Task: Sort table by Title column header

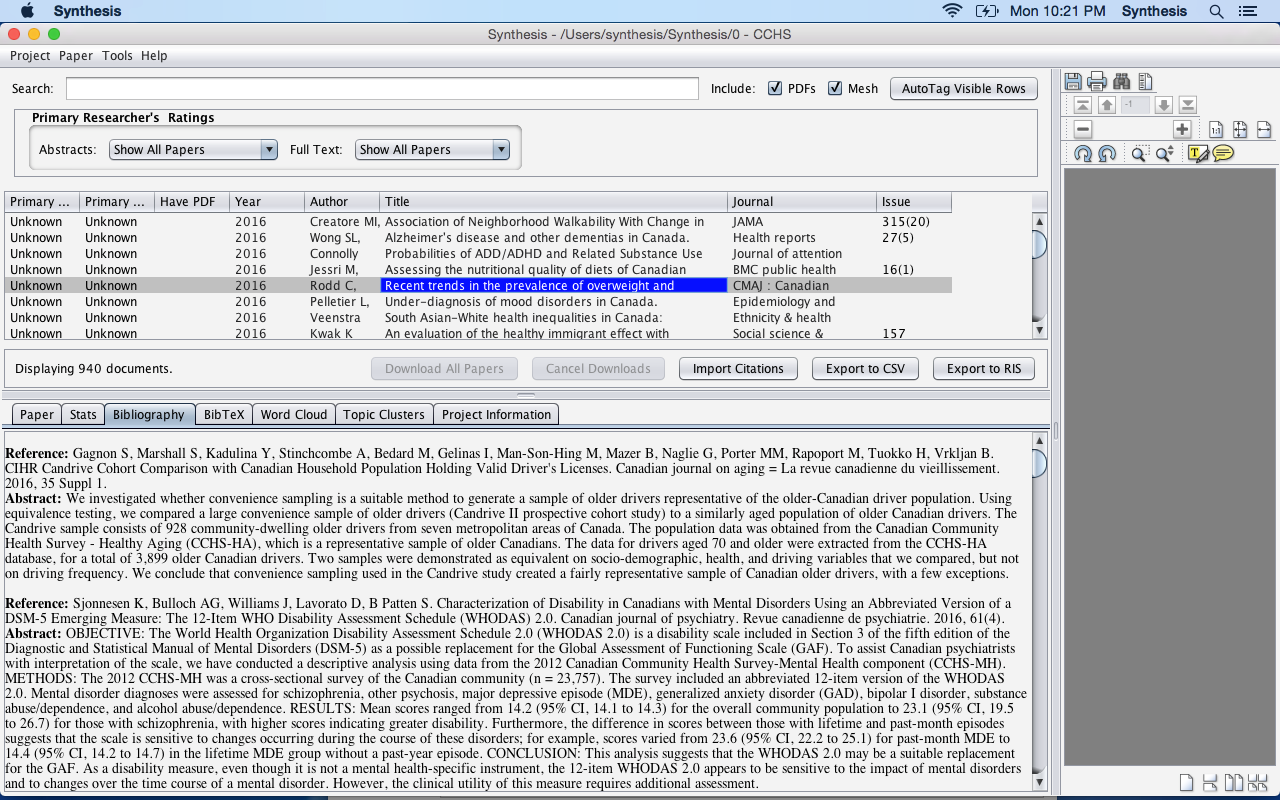Action: 553,201
